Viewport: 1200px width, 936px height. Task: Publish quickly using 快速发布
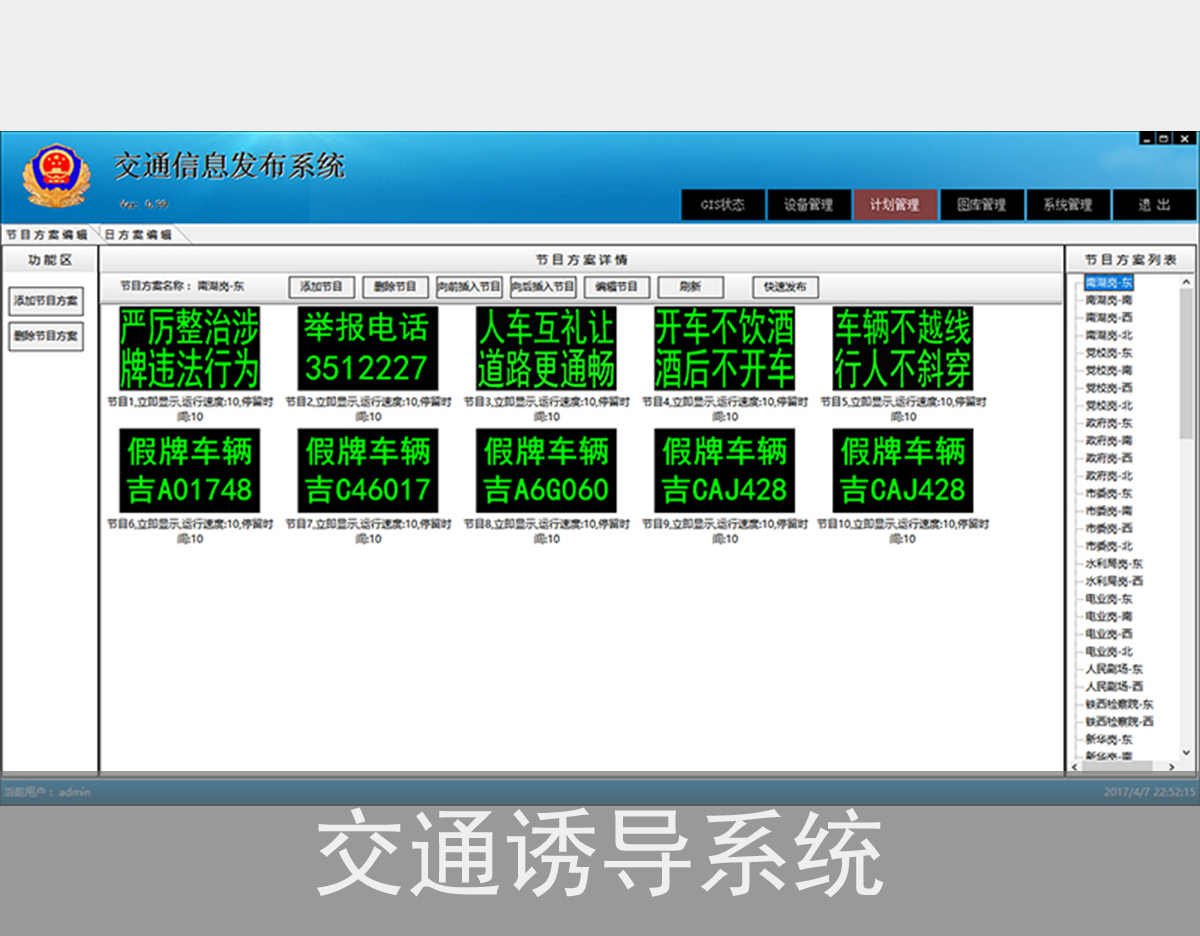(784, 287)
